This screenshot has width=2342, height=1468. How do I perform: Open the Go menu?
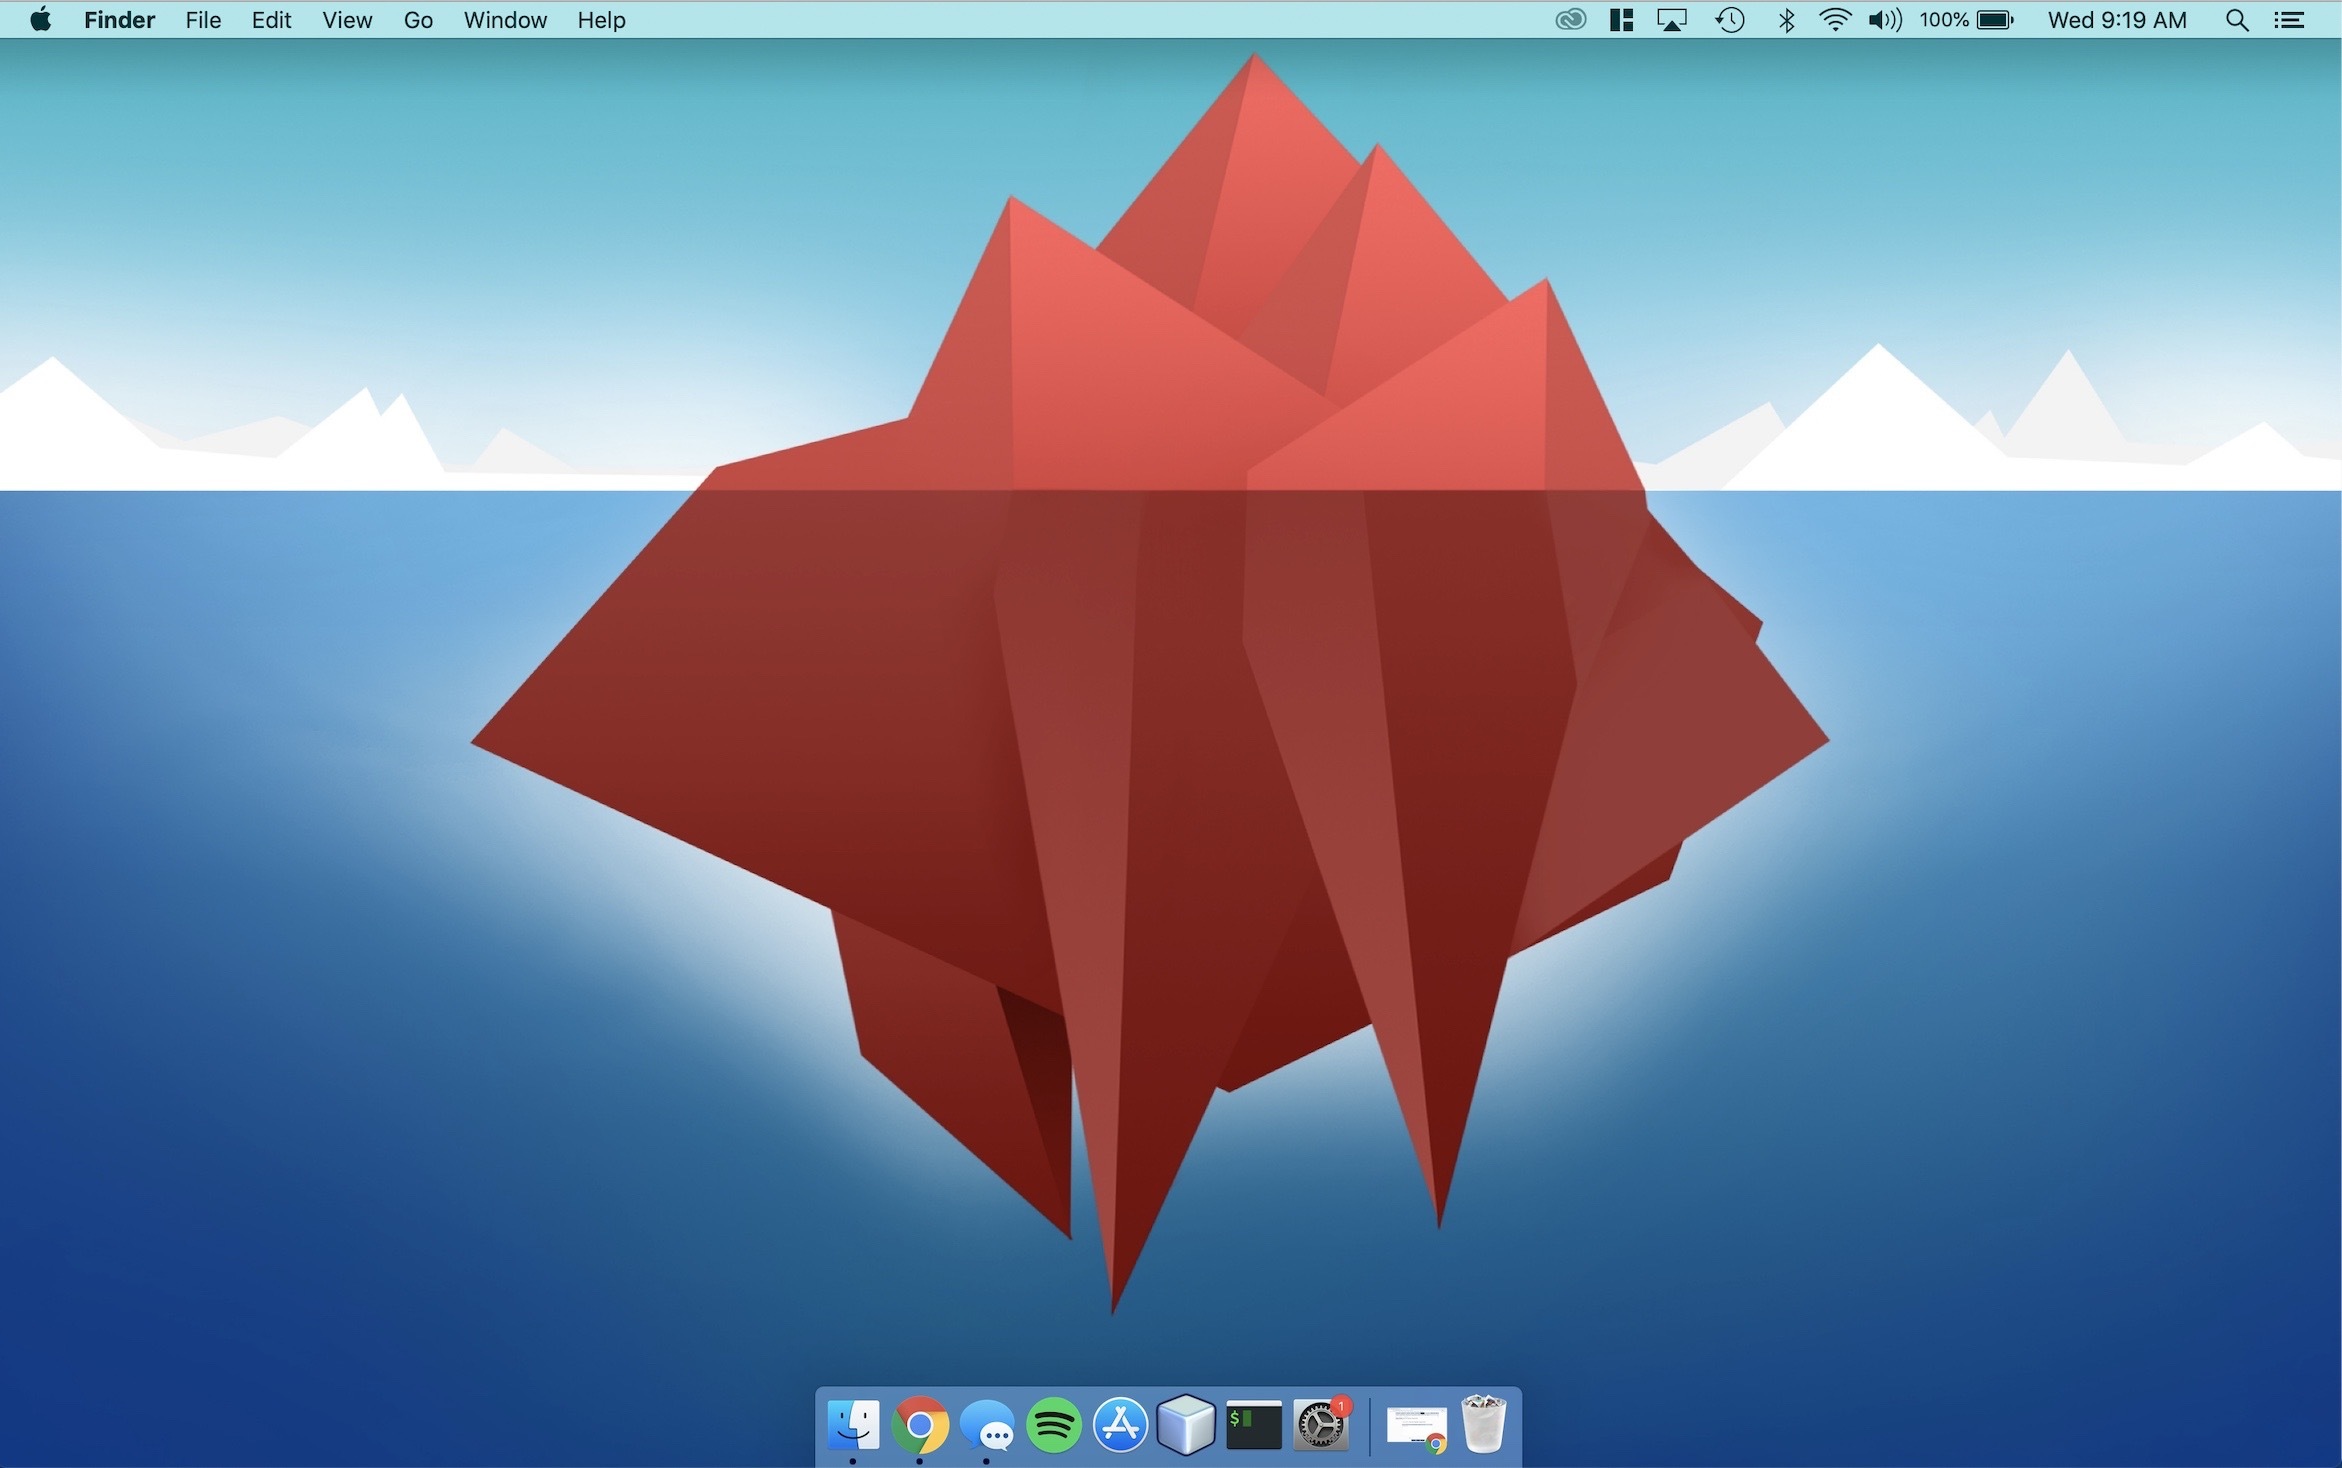point(418,20)
